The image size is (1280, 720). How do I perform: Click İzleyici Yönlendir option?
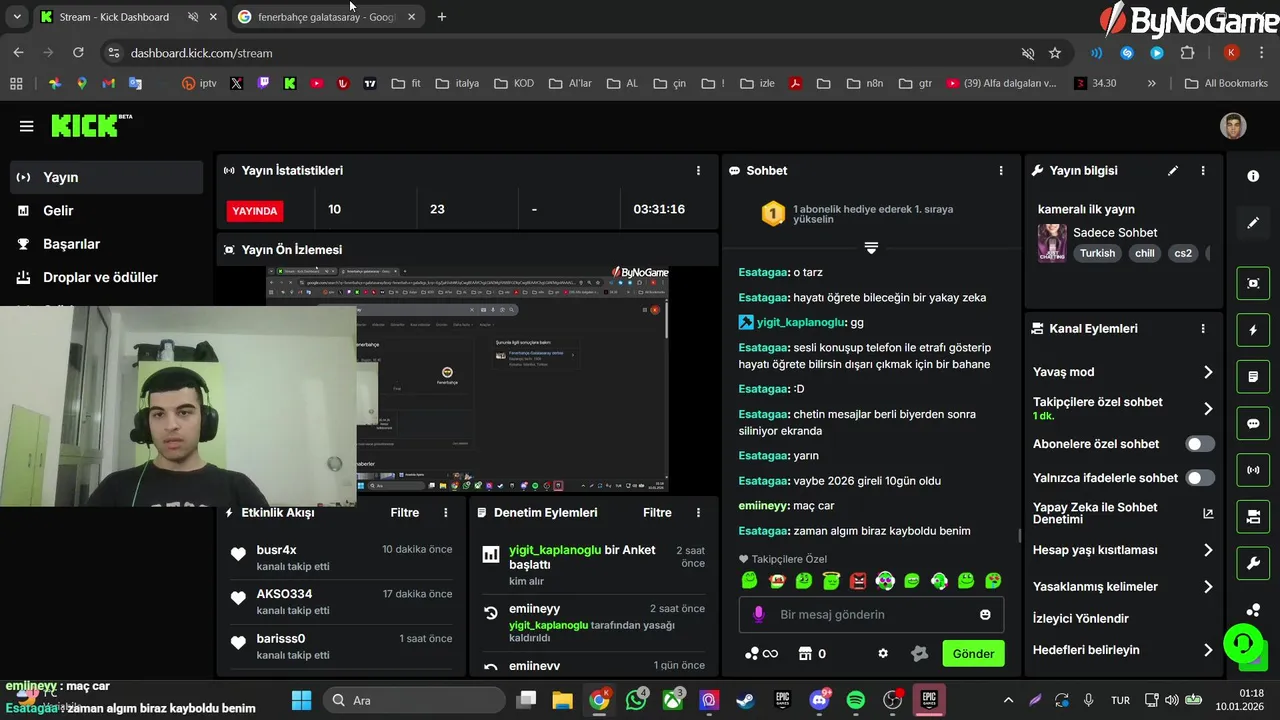point(1081,618)
